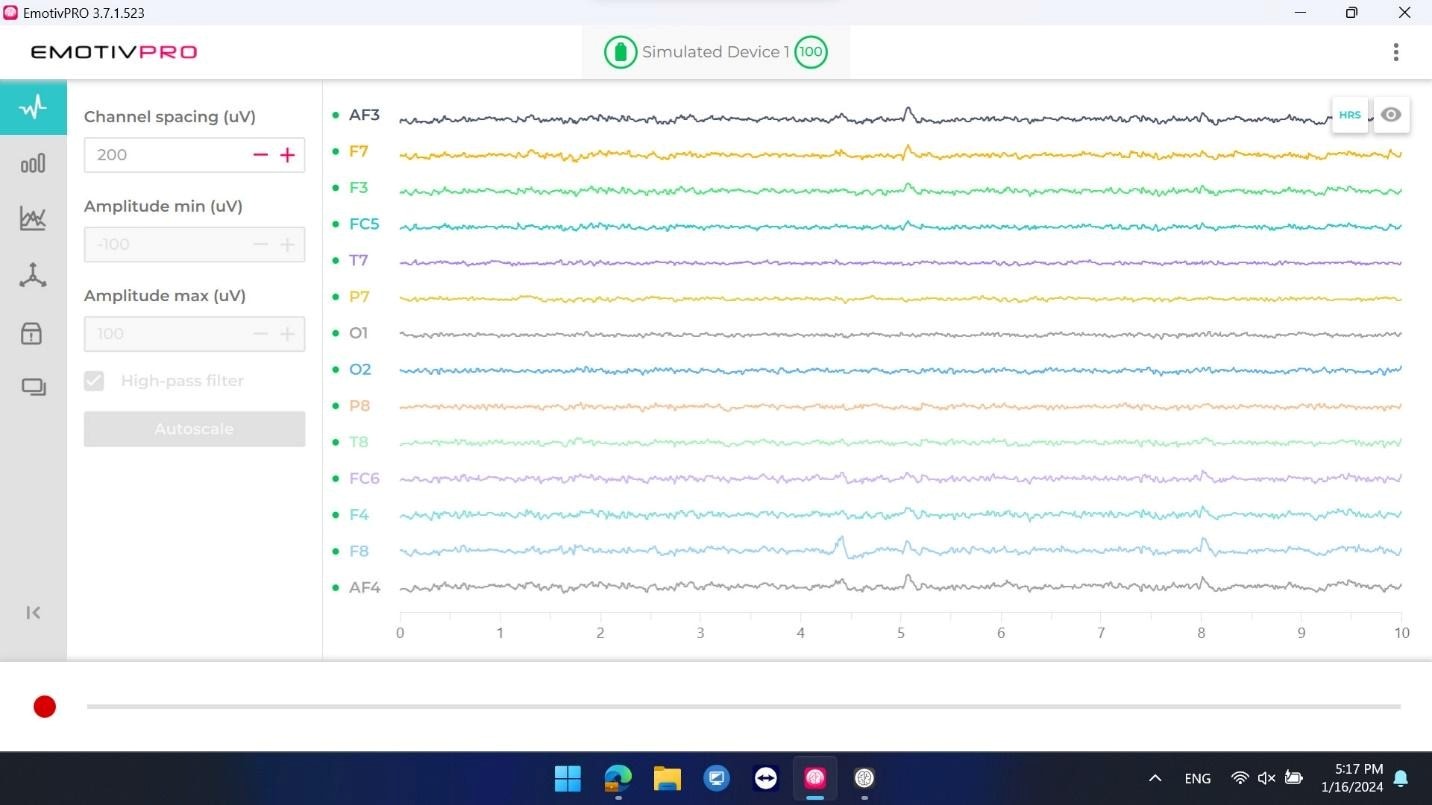Select the line graph icon in sidebar
Image resolution: width=1432 pixels, height=805 pixels.
pos(33,219)
